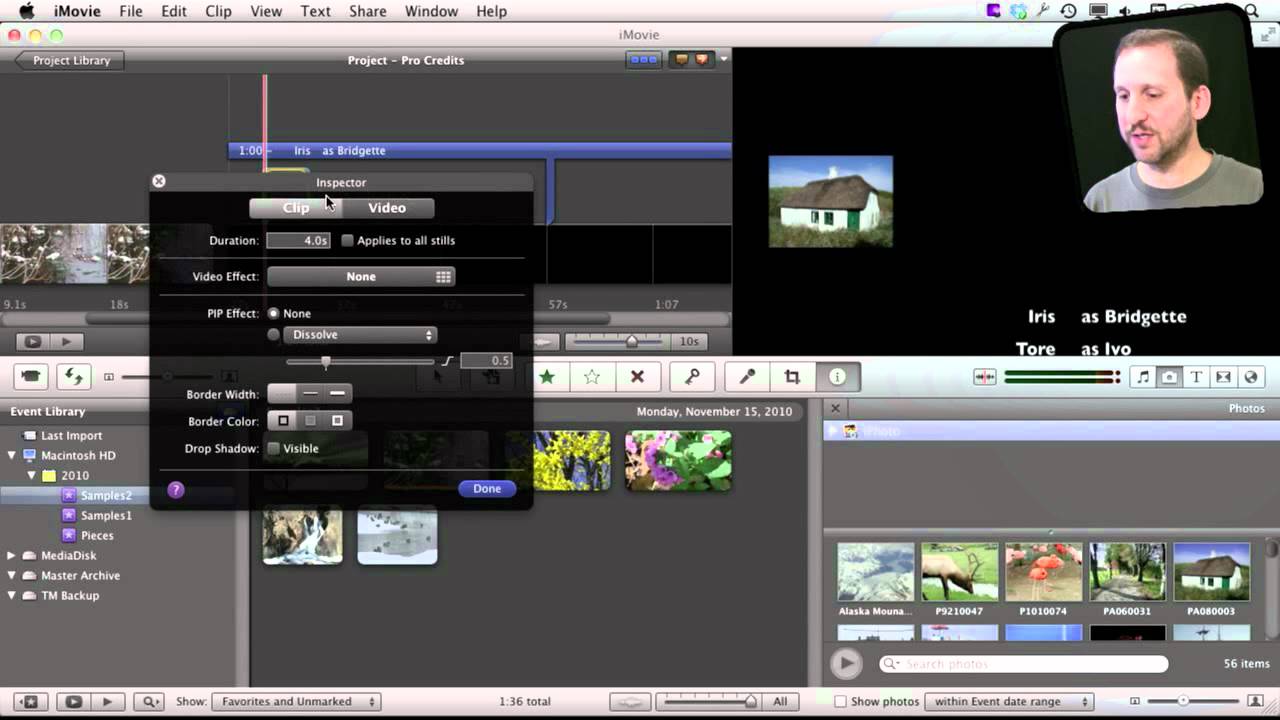This screenshot has height=720, width=1280.
Task: Open the File menu
Action: coord(130,11)
